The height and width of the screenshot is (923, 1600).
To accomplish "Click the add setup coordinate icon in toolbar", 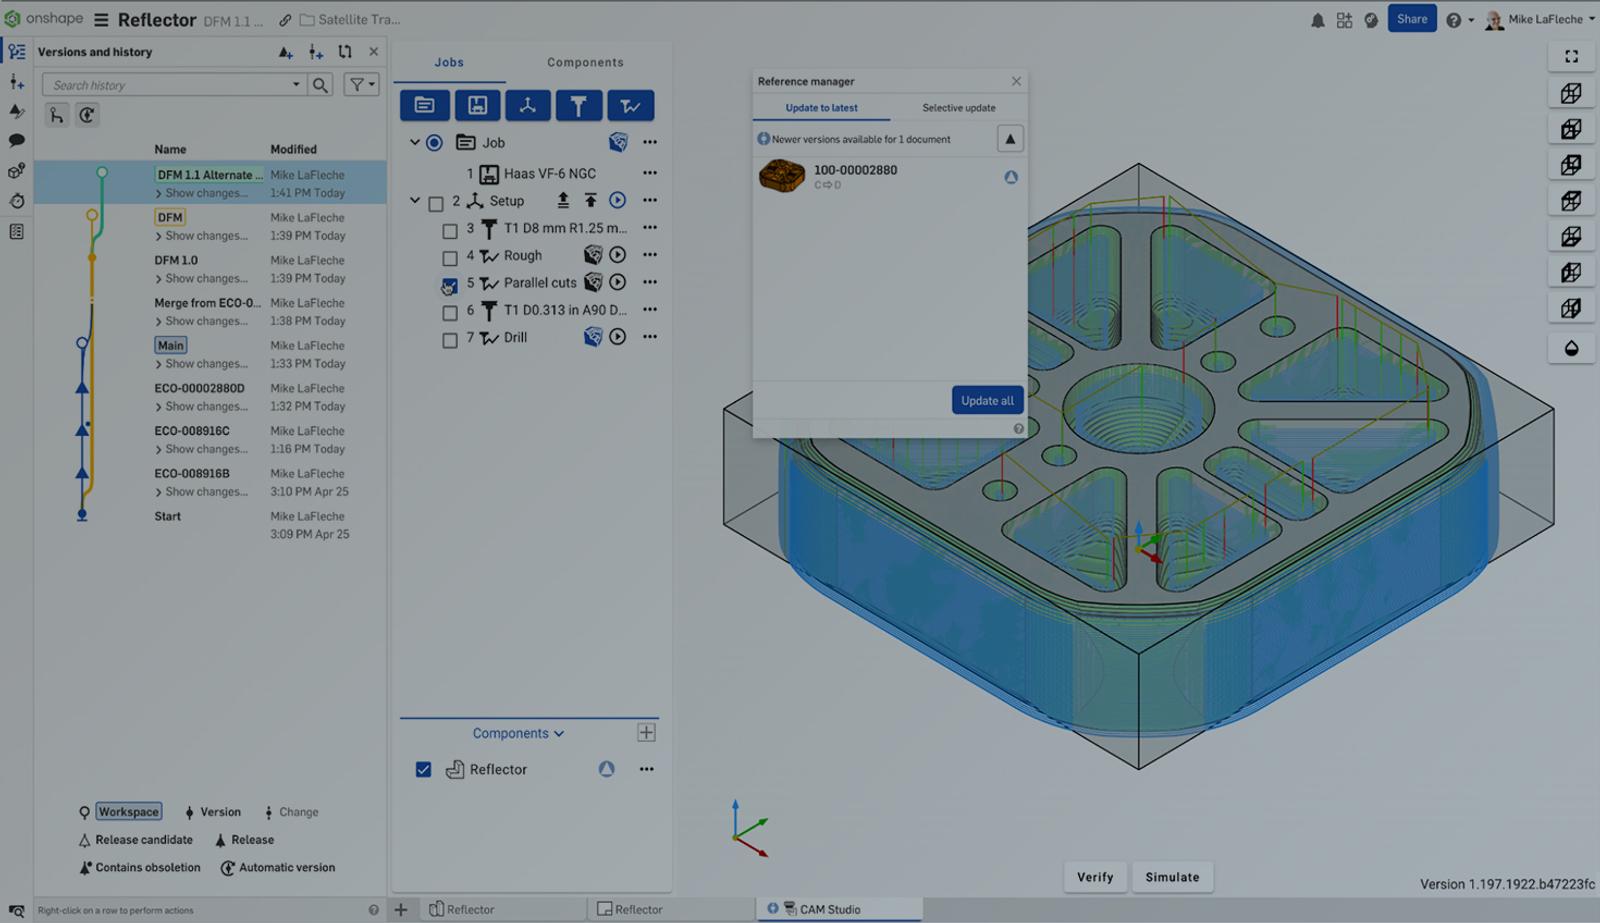I will click(527, 105).
